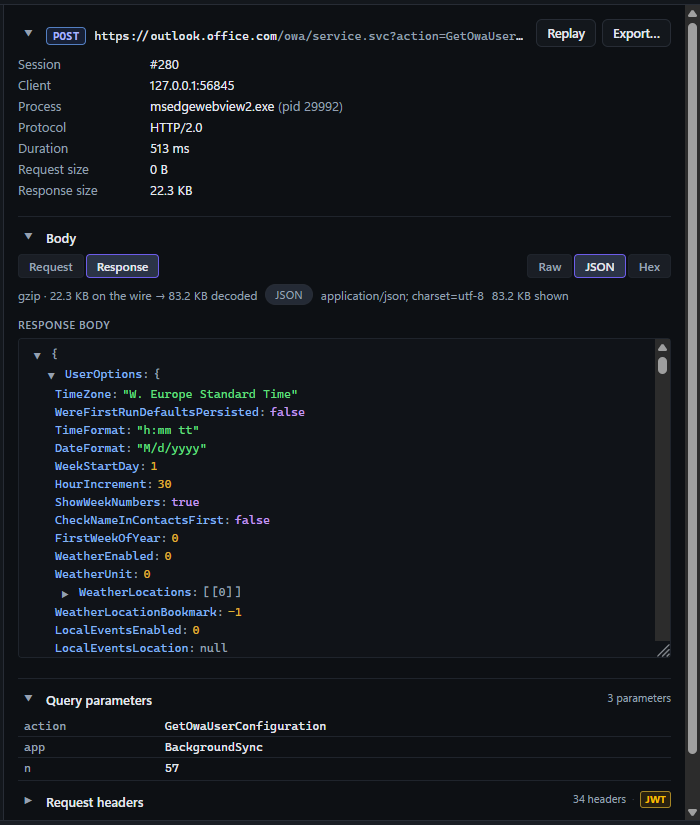This screenshot has width=700, height=825.
Task: Click the main panel scrollbar thumb
Action: coord(693,388)
